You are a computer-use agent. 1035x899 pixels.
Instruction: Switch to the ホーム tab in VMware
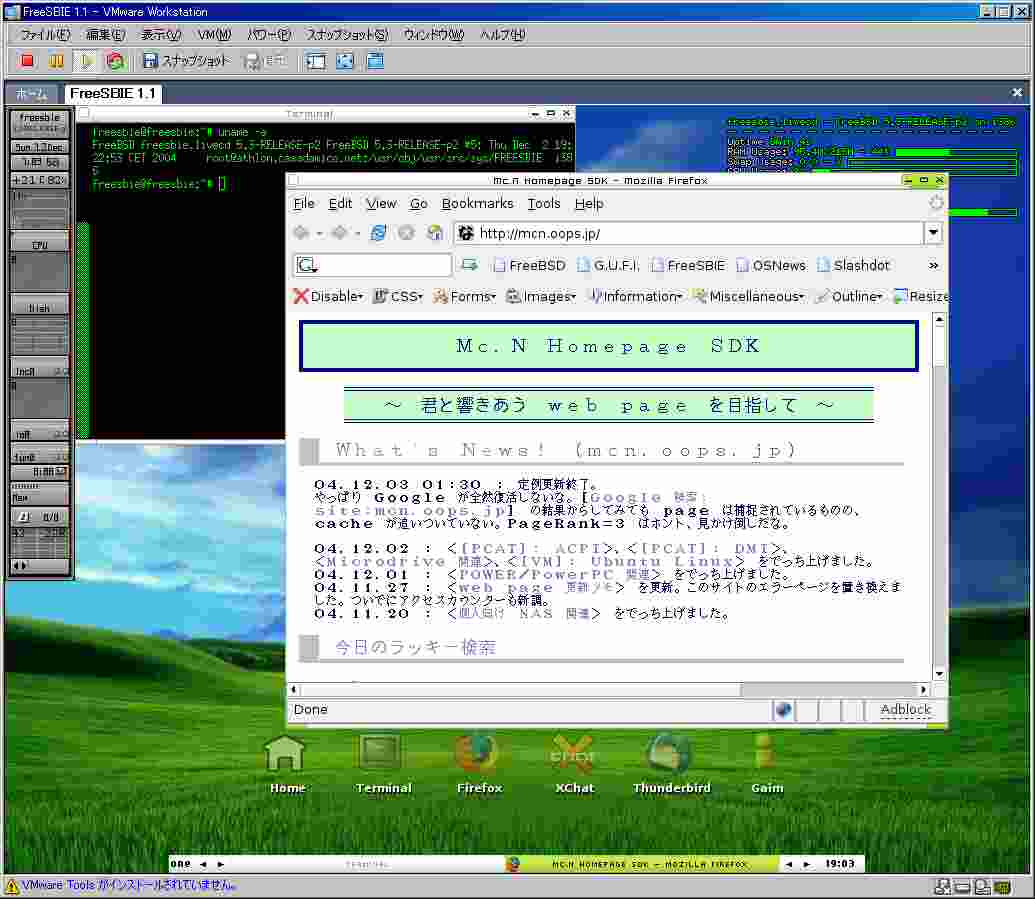point(32,94)
